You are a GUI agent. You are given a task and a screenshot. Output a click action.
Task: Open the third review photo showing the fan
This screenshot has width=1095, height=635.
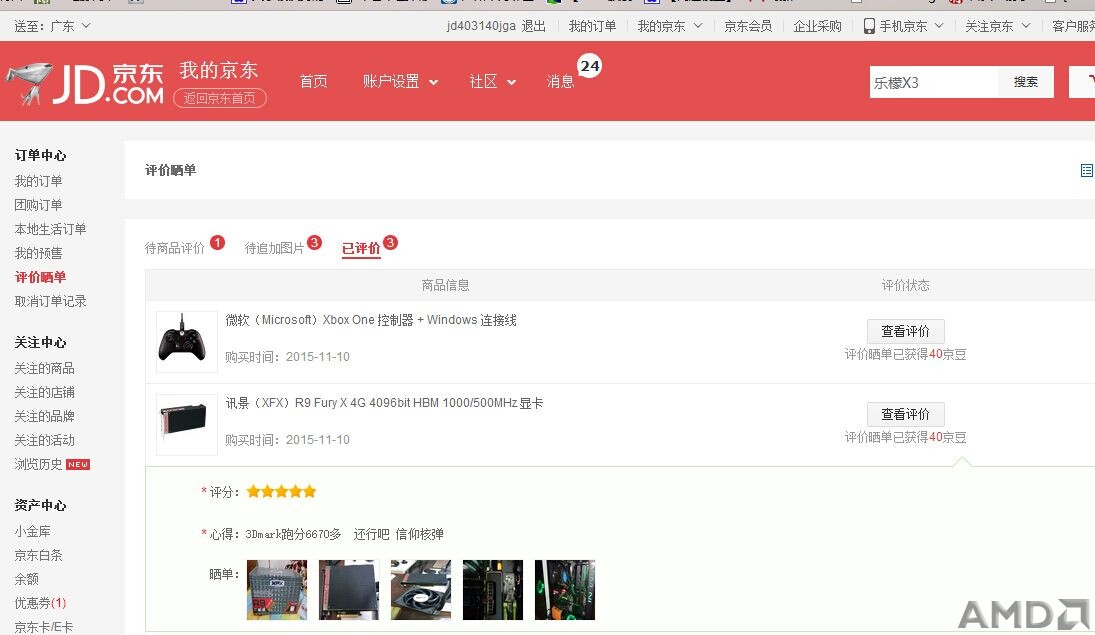point(420,590)
